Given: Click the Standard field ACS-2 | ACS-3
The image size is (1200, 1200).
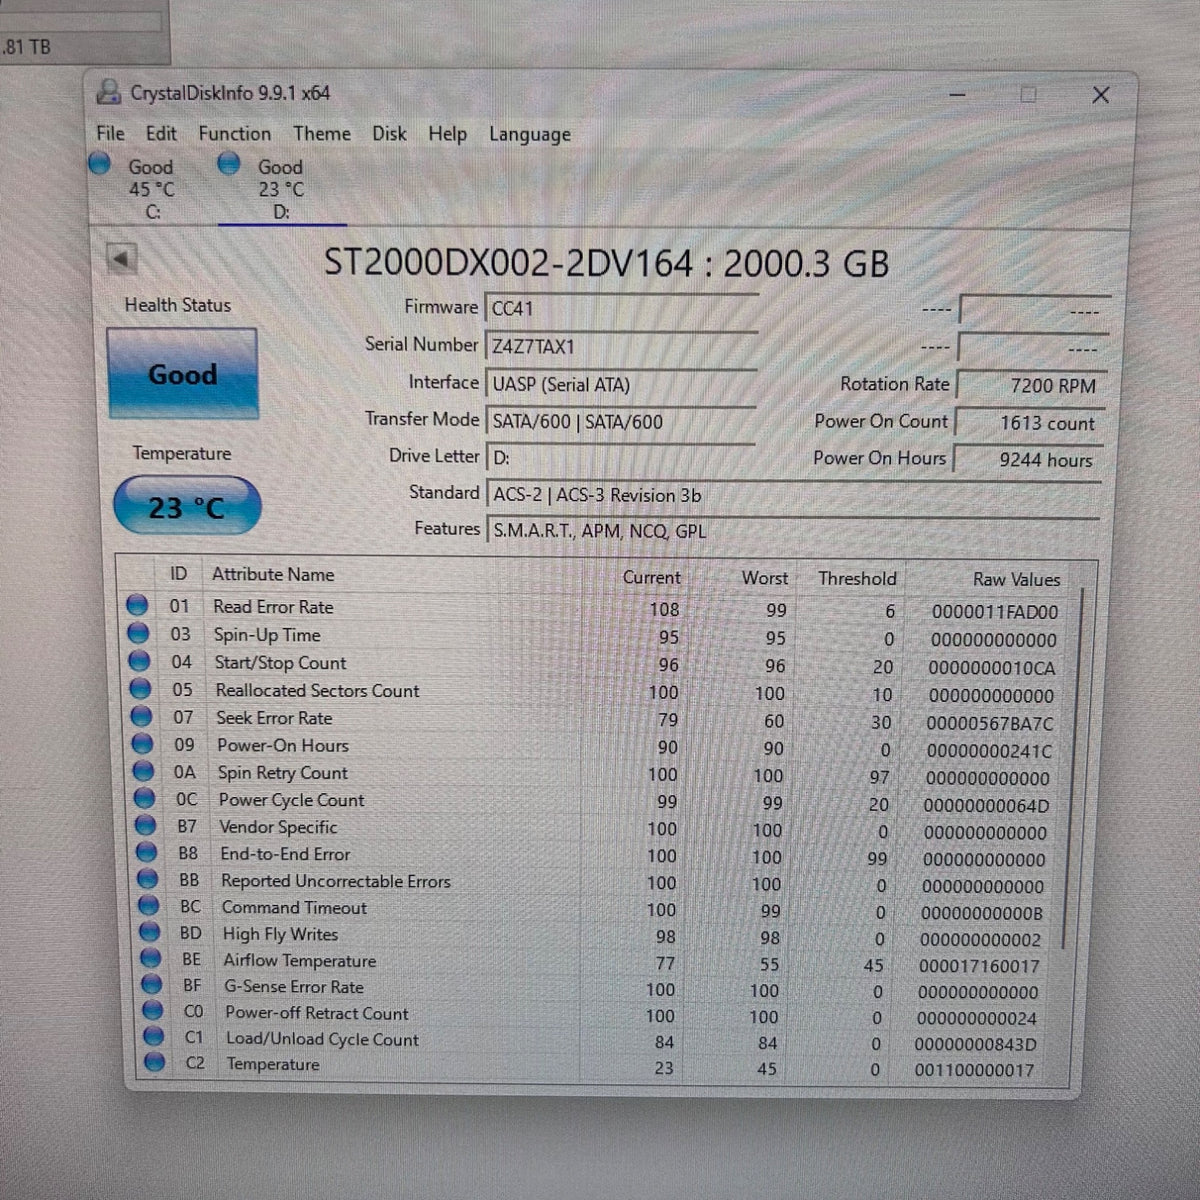Looking at the screenshot, I should tap(794, 495).
